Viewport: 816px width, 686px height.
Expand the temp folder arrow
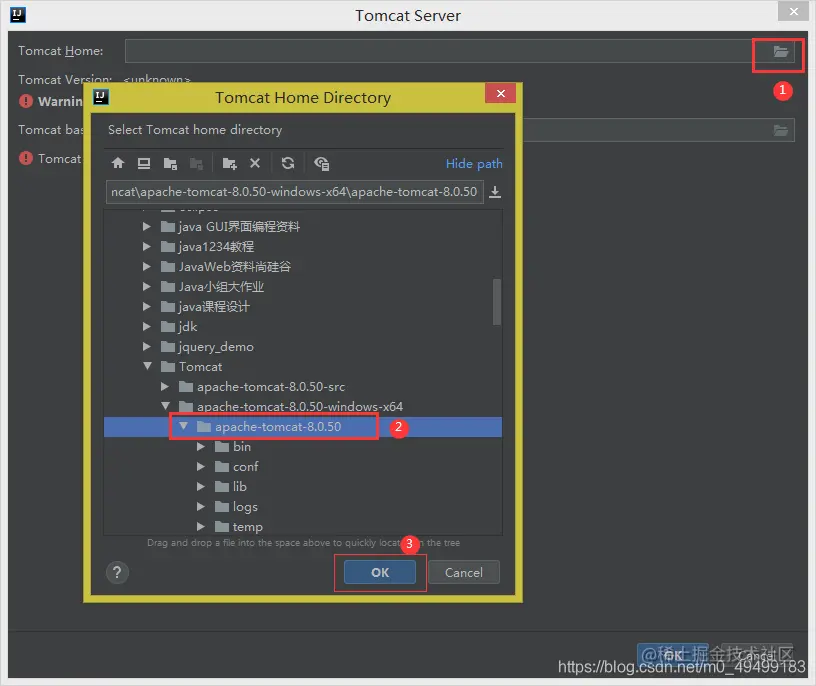coord(201,527)
